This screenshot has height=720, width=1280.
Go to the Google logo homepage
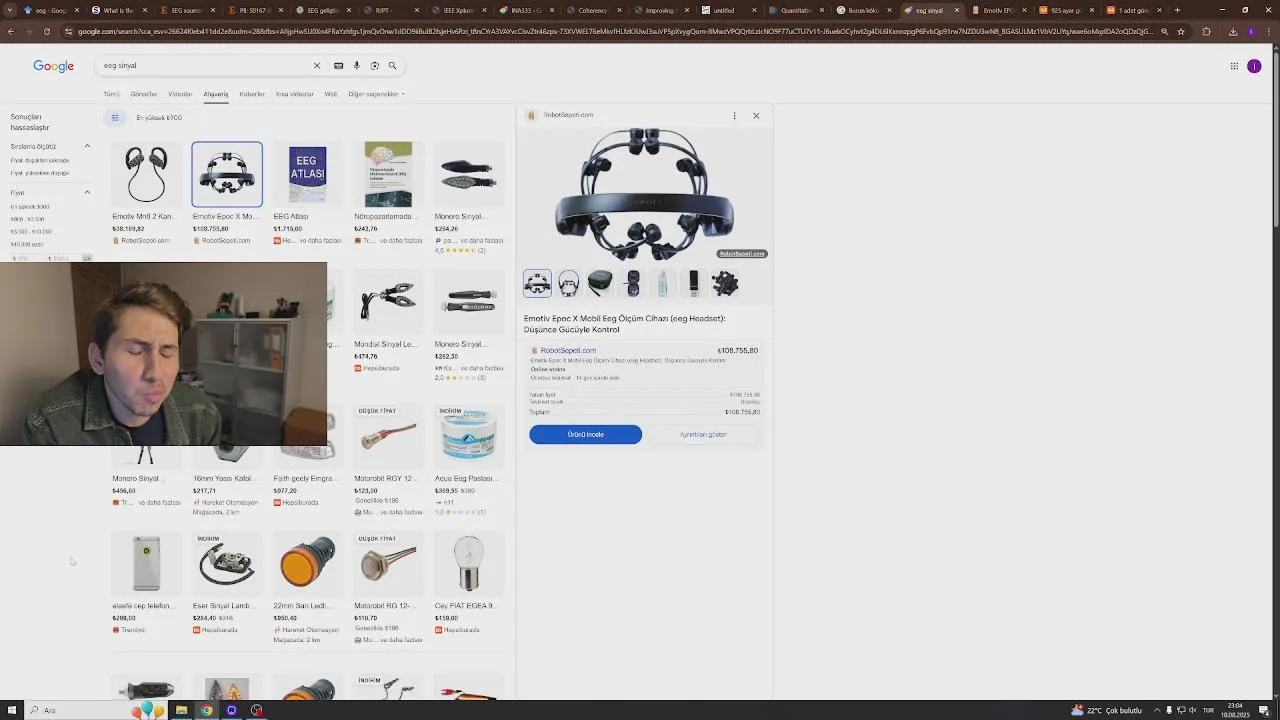tap(54, 66)
